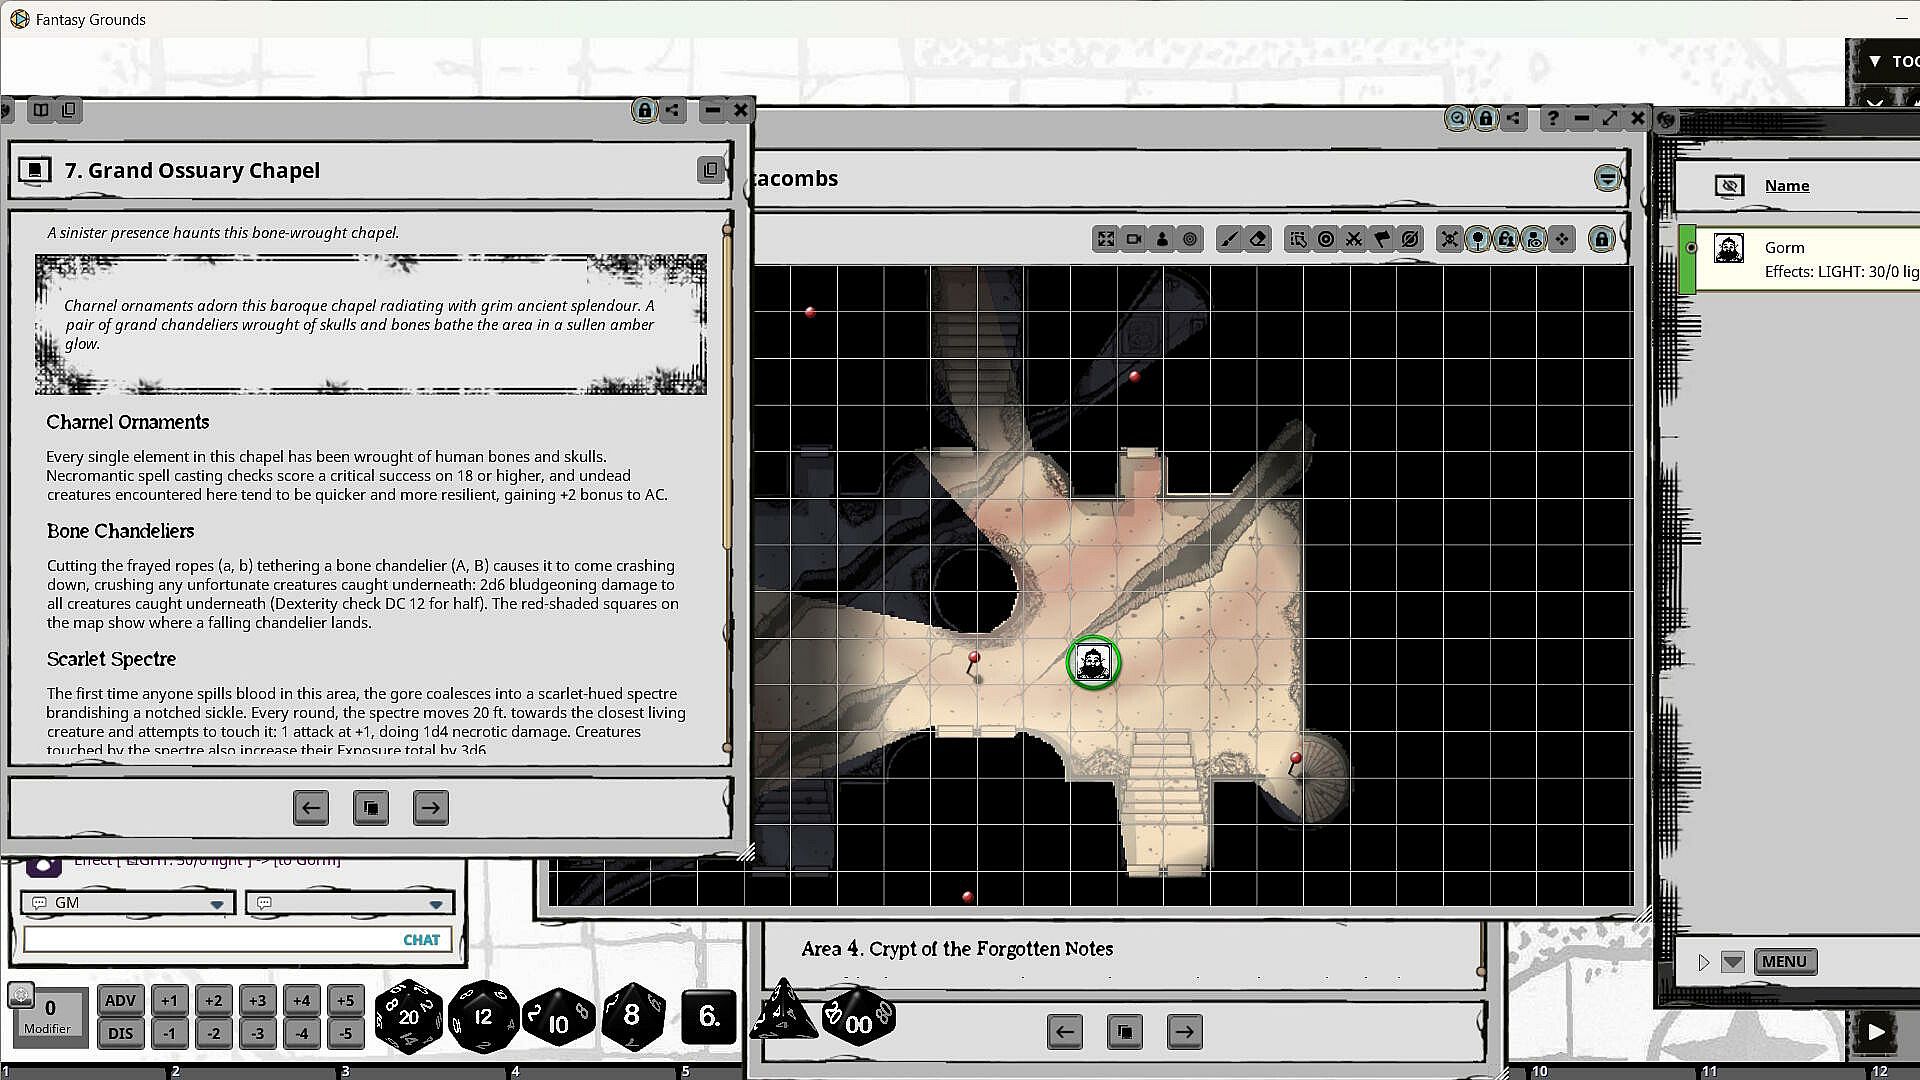Click the crossed swords combat icon

tap(1353, 239)
